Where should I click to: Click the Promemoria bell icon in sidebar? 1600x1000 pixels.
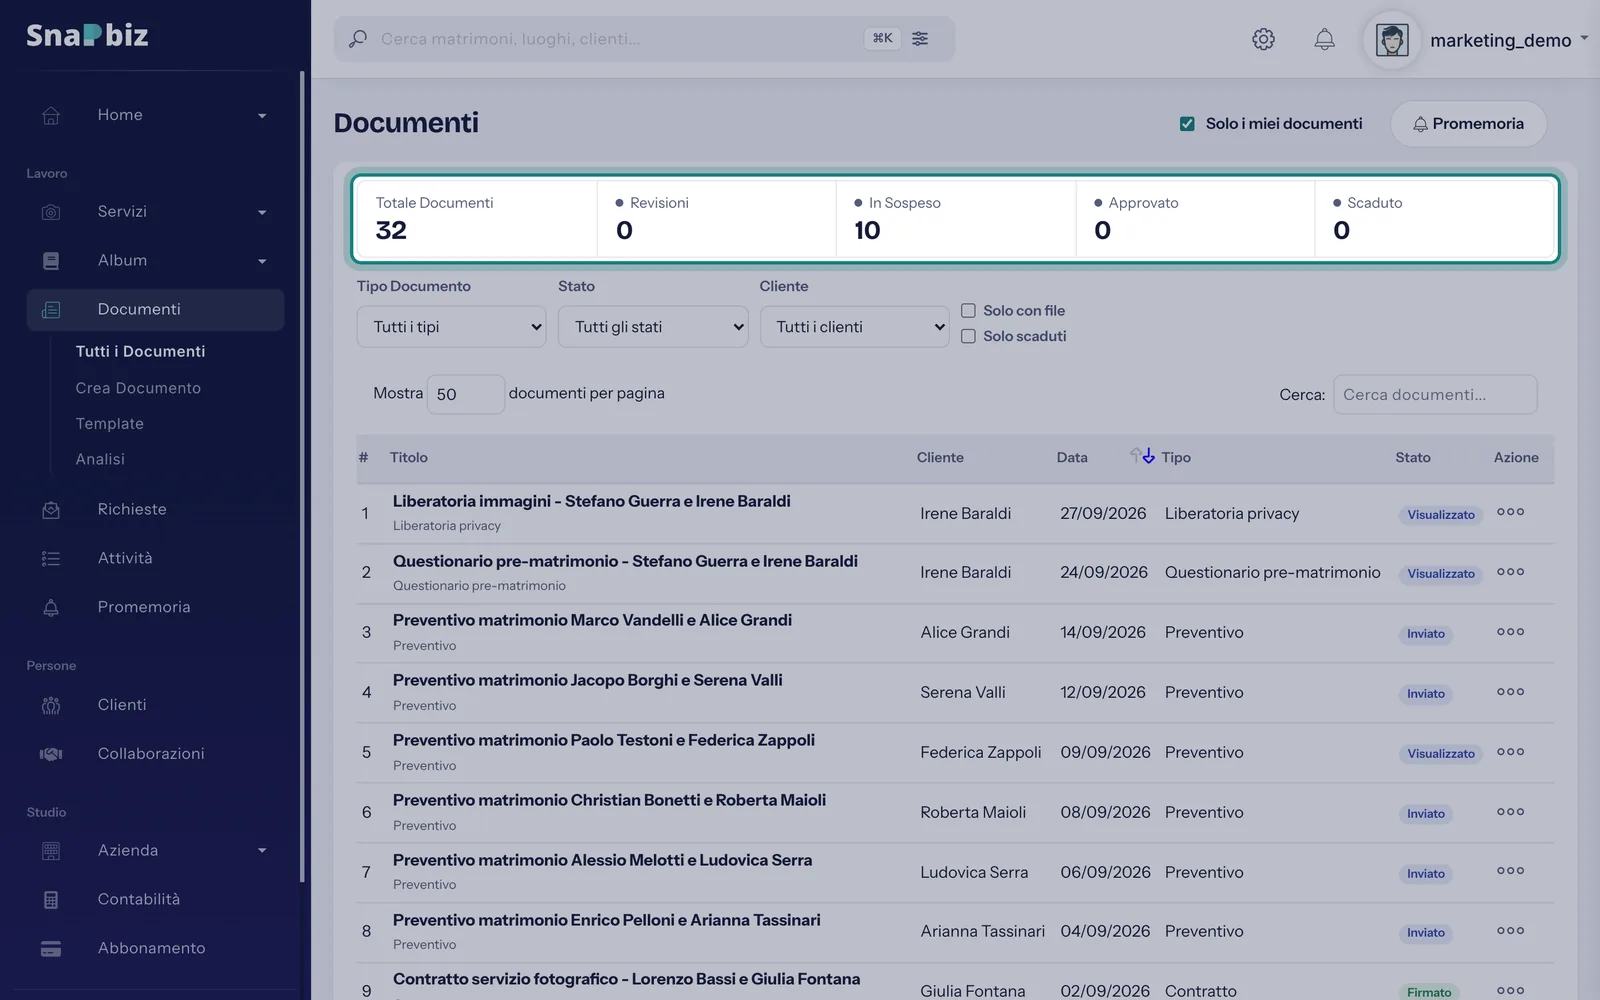click(51, 608)
